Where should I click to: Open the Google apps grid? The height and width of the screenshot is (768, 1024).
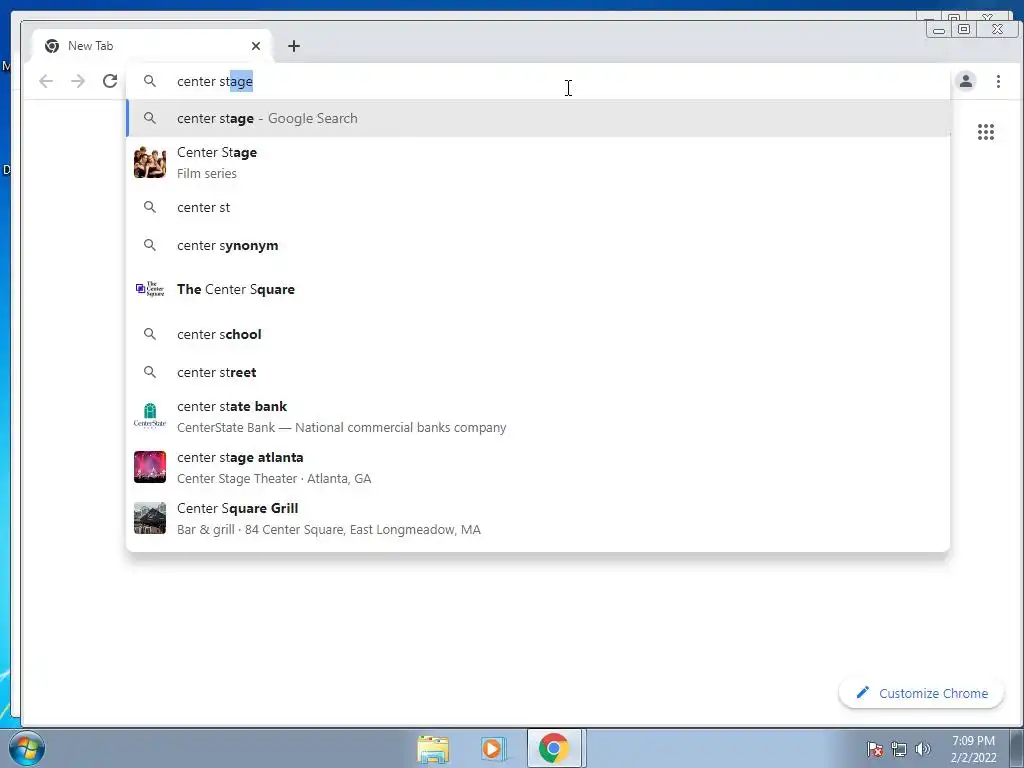pos(986,132)
